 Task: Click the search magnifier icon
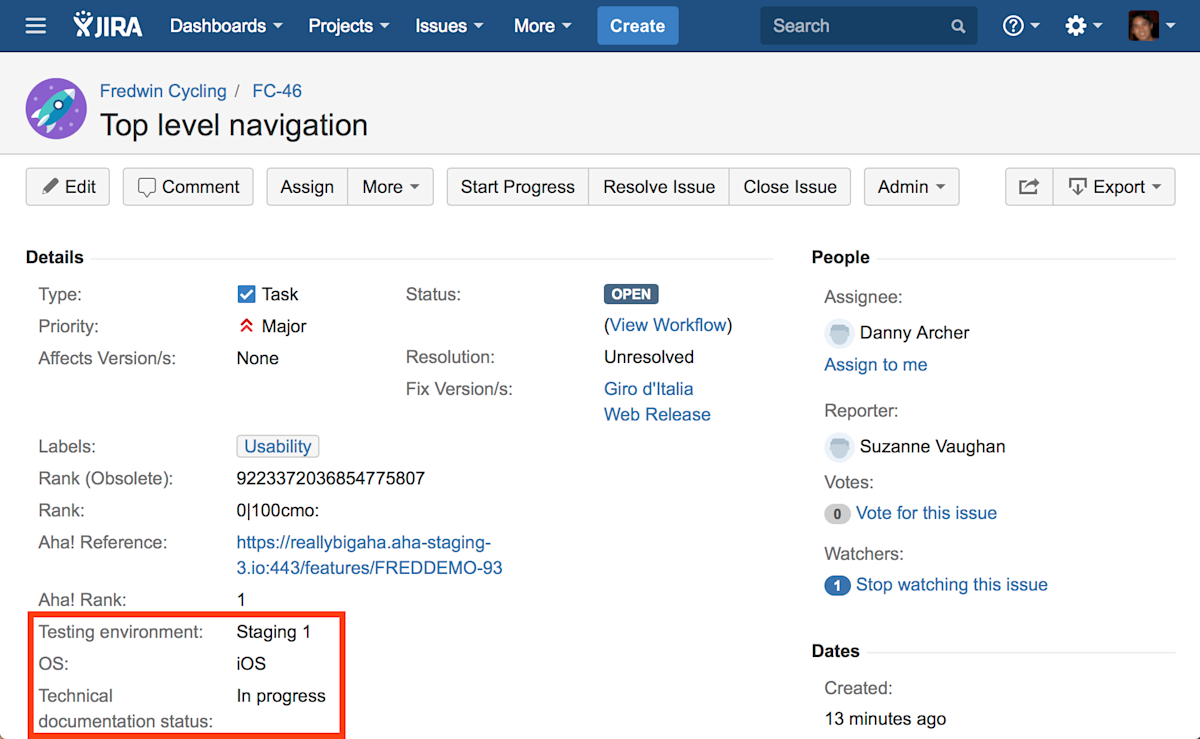click(x=958, y=27)
